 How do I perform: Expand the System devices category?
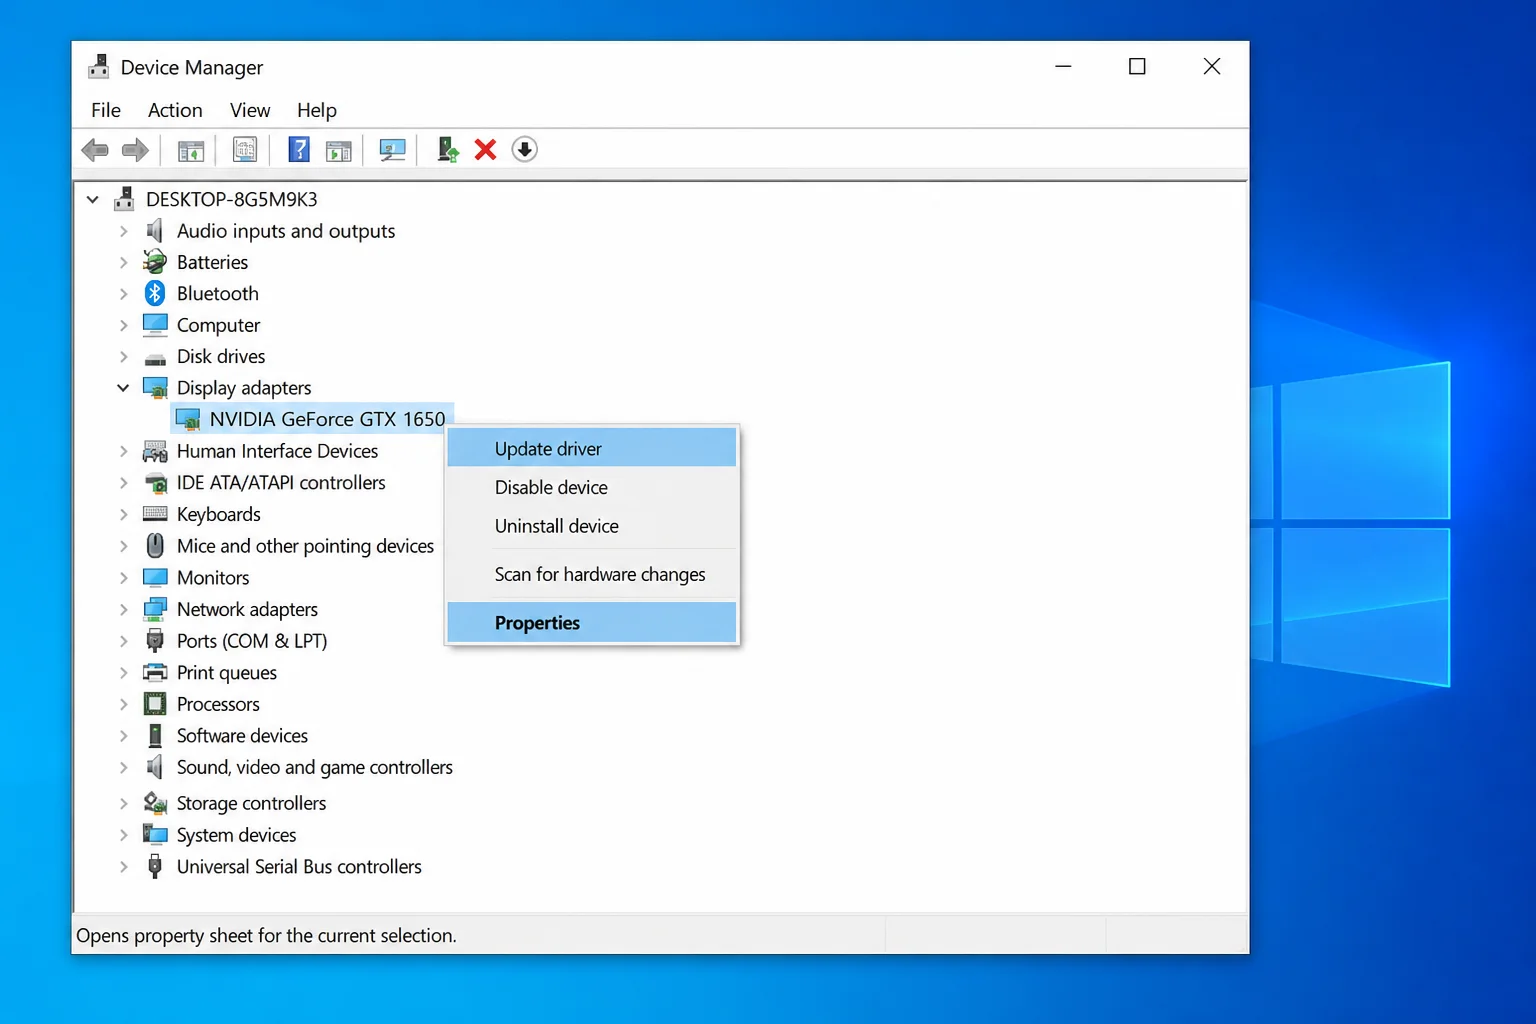(123, 835)
